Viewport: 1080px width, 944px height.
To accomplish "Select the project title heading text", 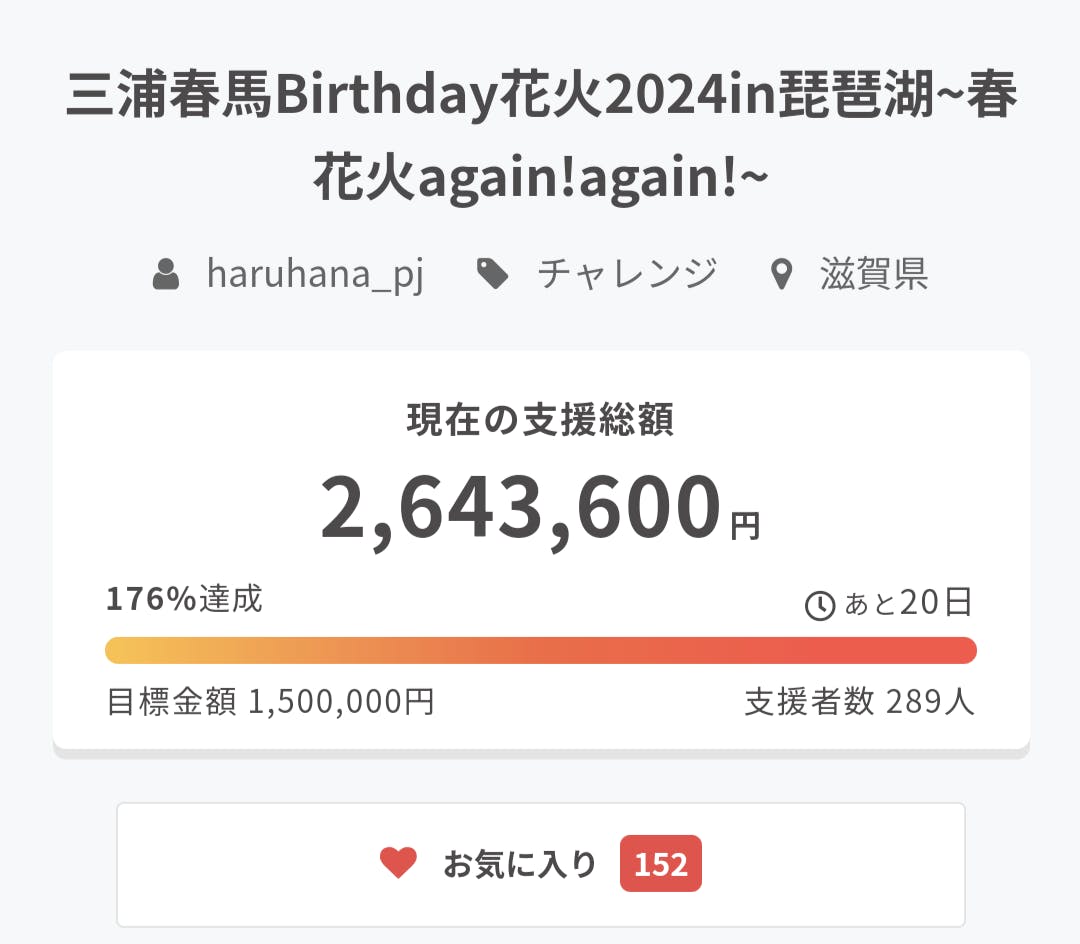I will pyautogui.click(x=540, y=100).
